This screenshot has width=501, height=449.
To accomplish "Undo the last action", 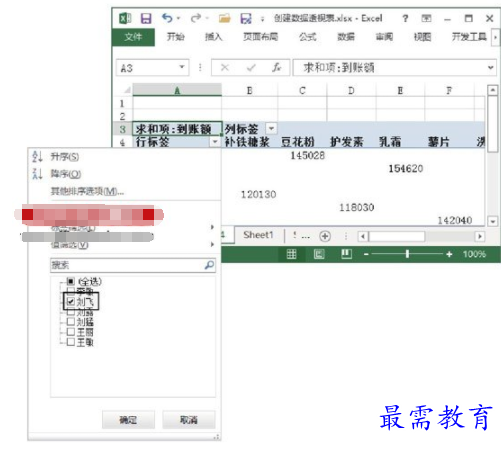I will (x=167, y=18).
